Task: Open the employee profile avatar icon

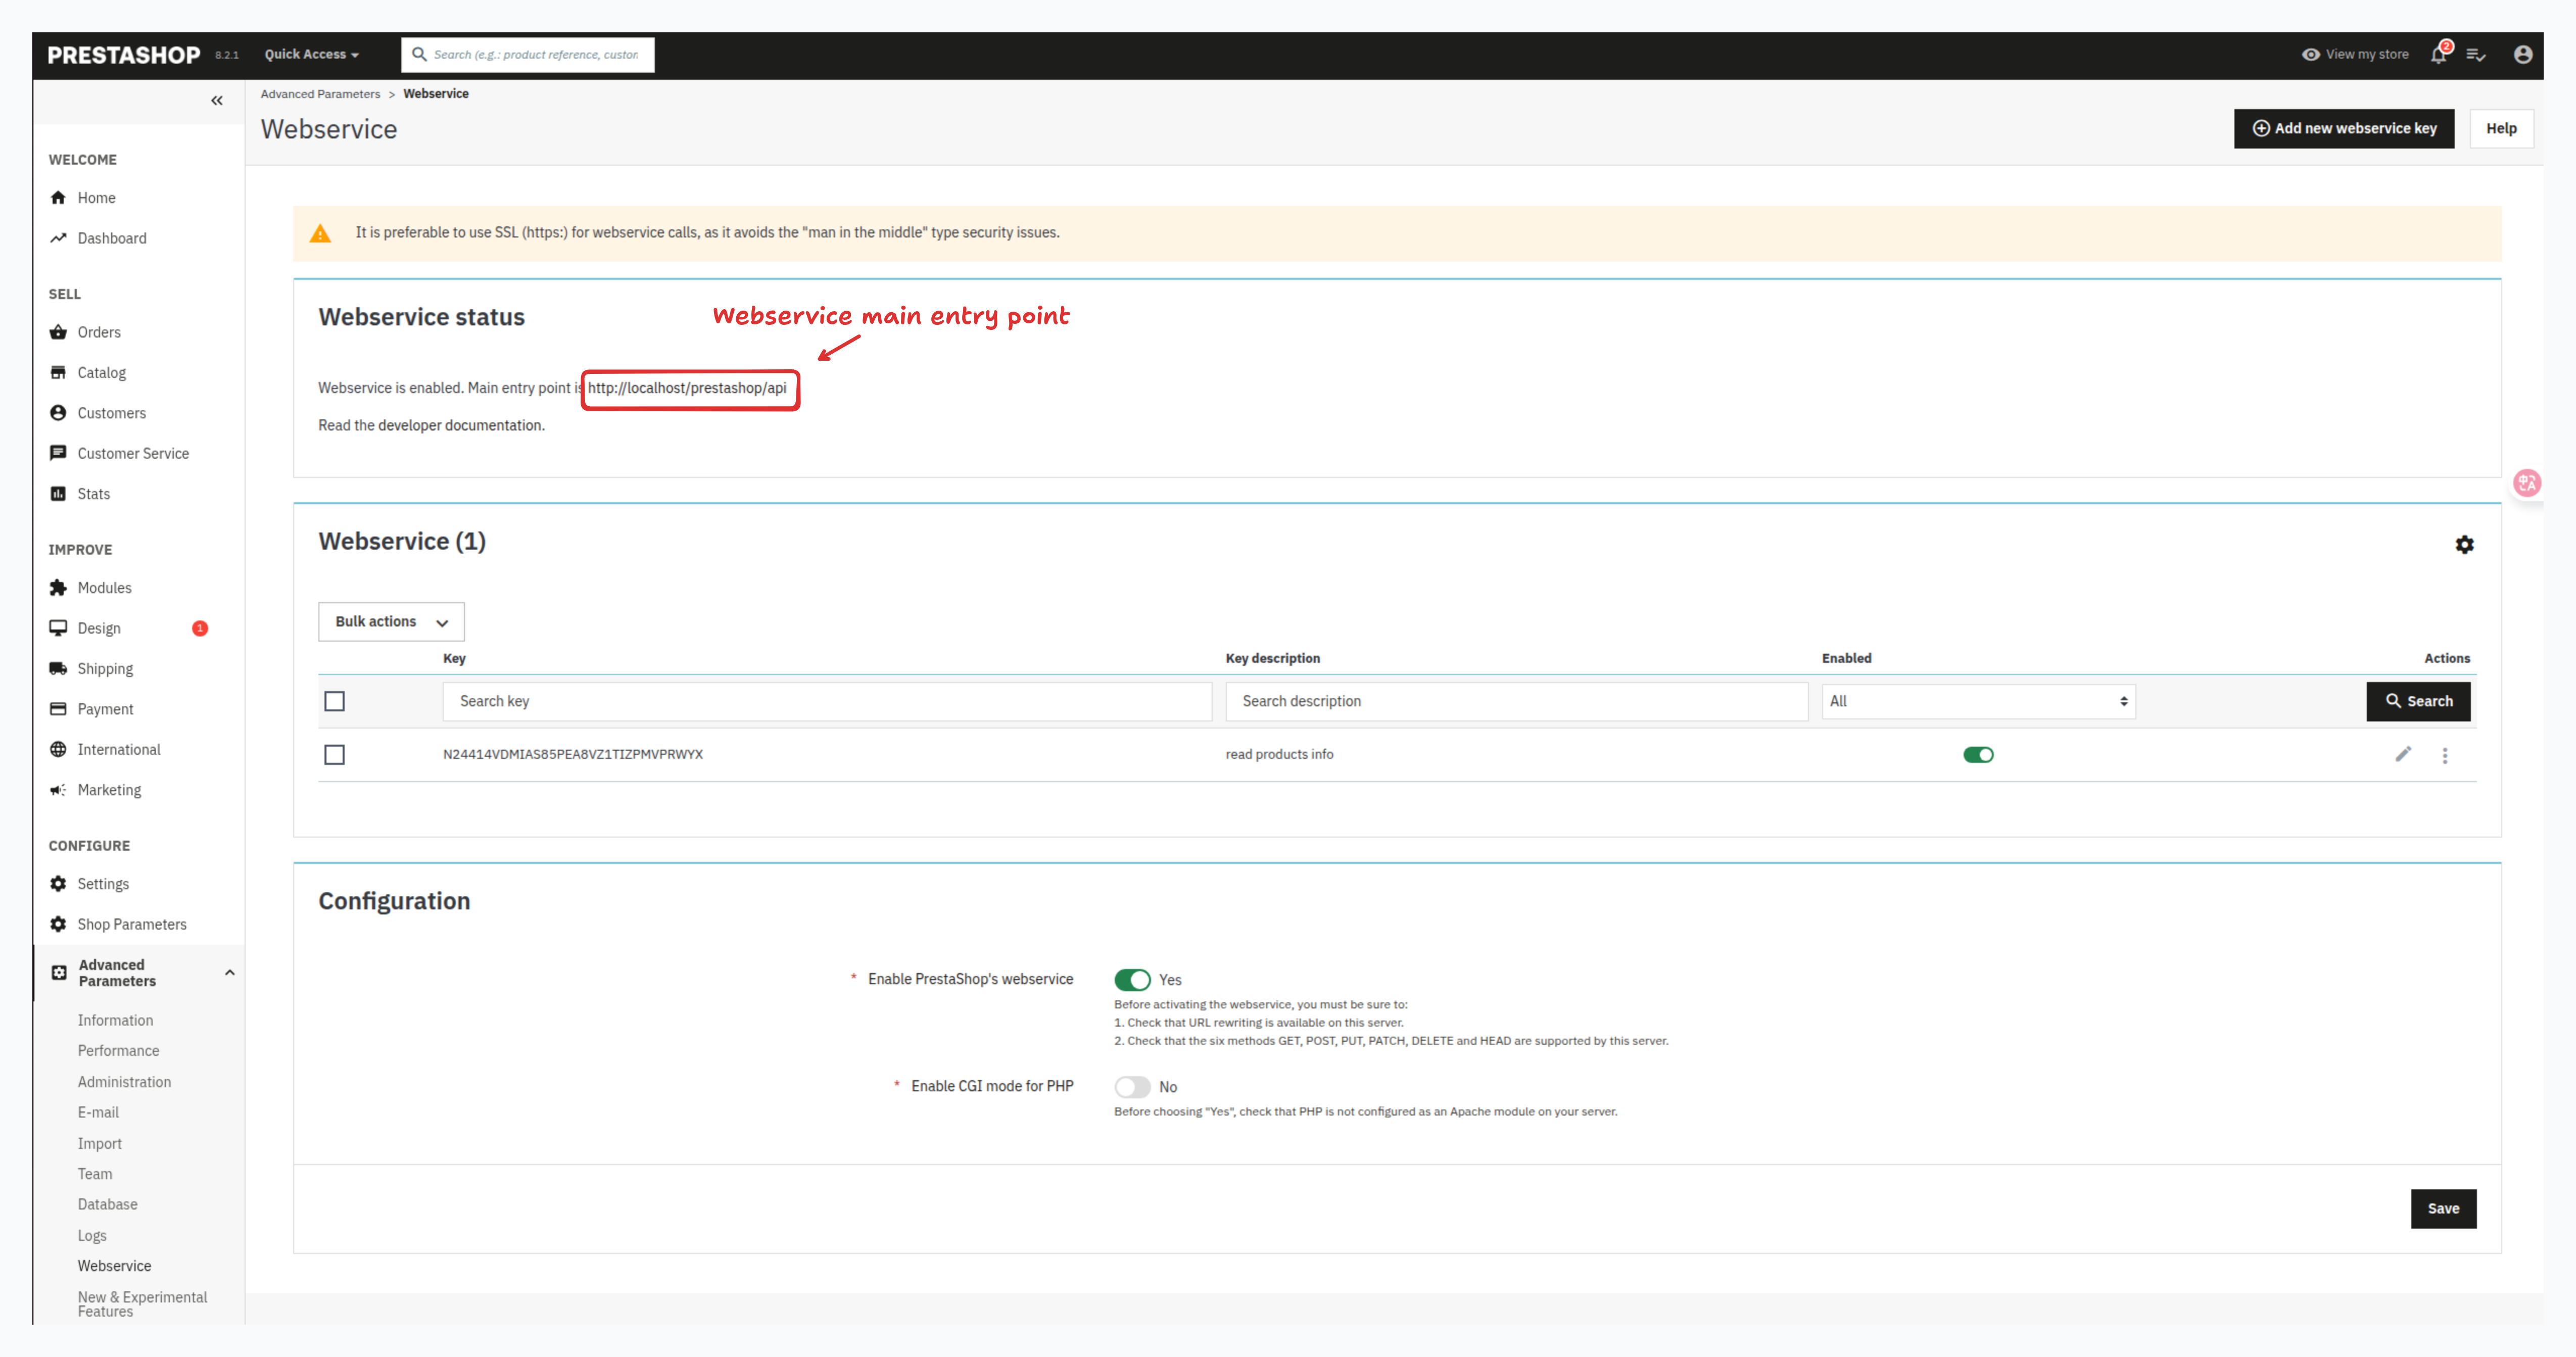Action: 2523,54
